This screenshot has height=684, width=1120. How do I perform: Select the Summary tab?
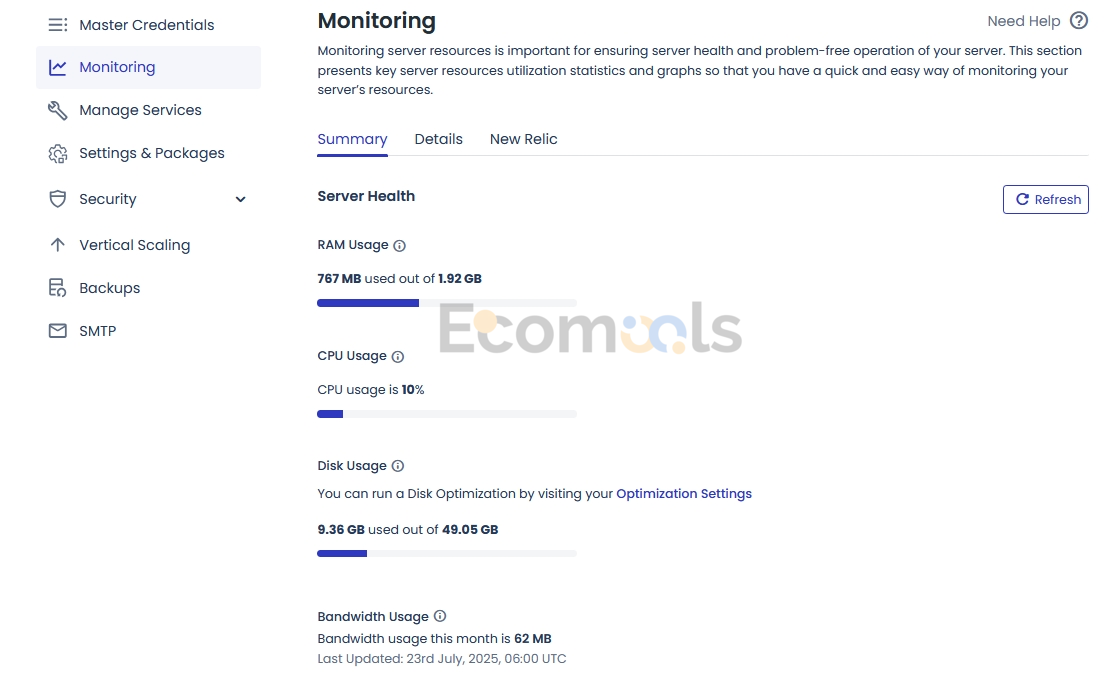pos(352,139)
